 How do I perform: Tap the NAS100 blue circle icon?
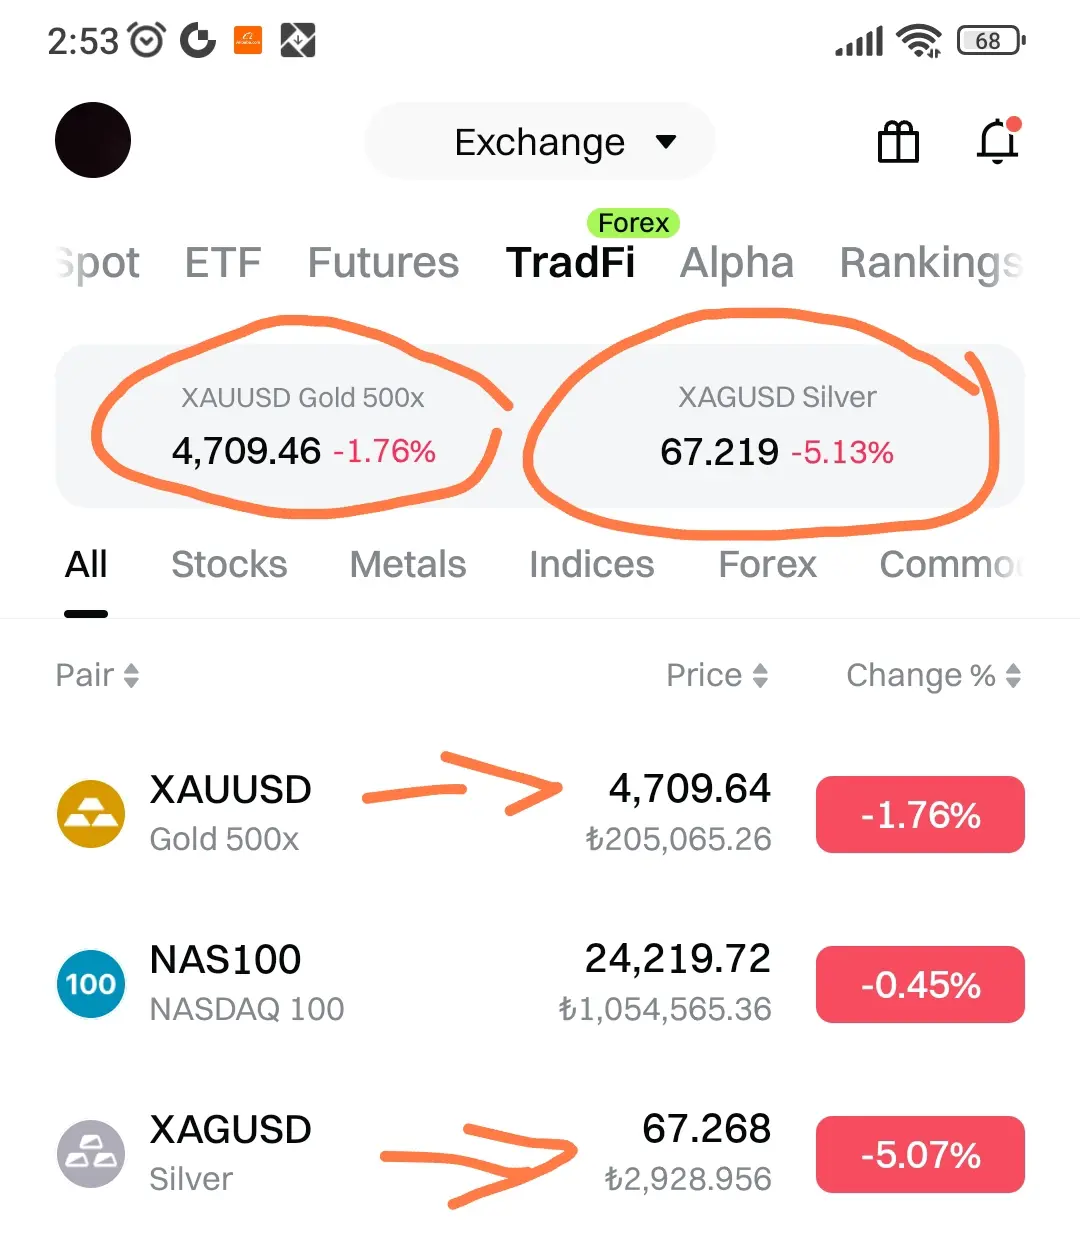click(91, 984)
